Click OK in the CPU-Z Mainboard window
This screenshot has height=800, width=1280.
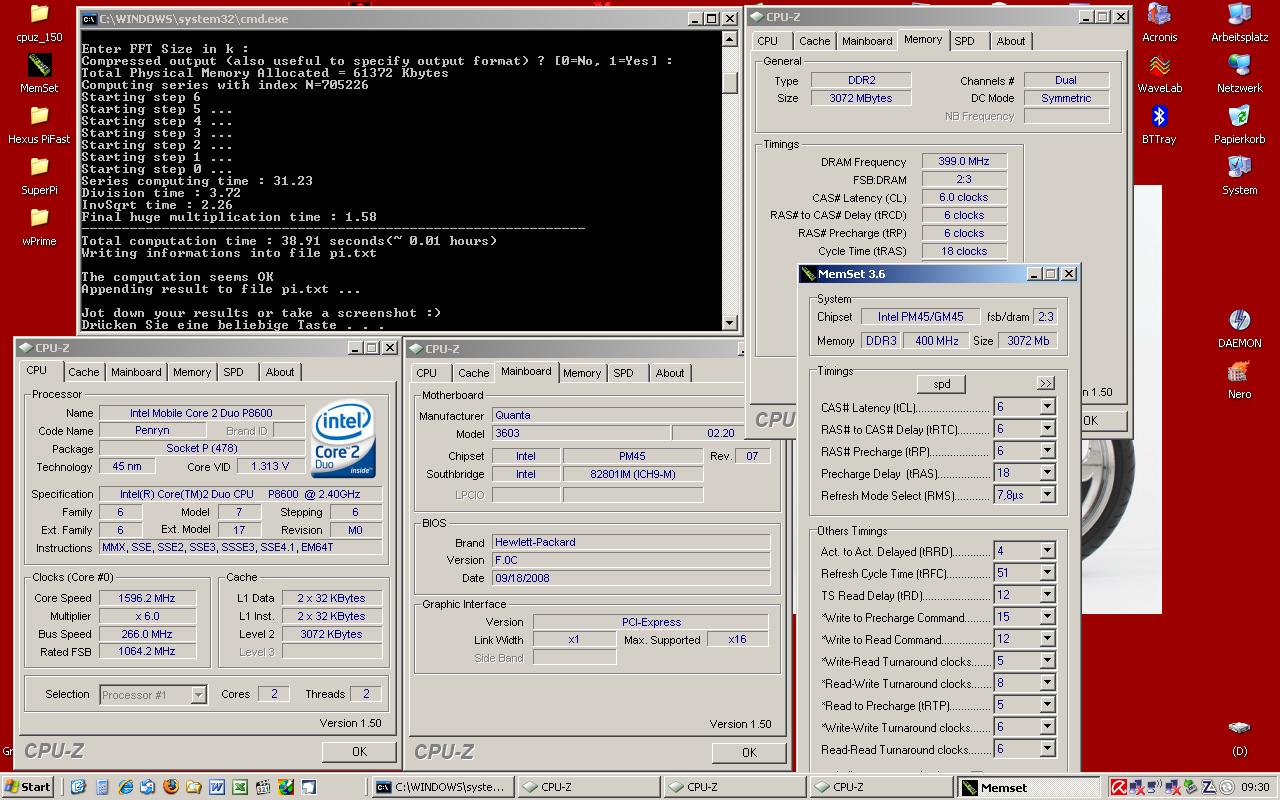(x=749, y=753)
